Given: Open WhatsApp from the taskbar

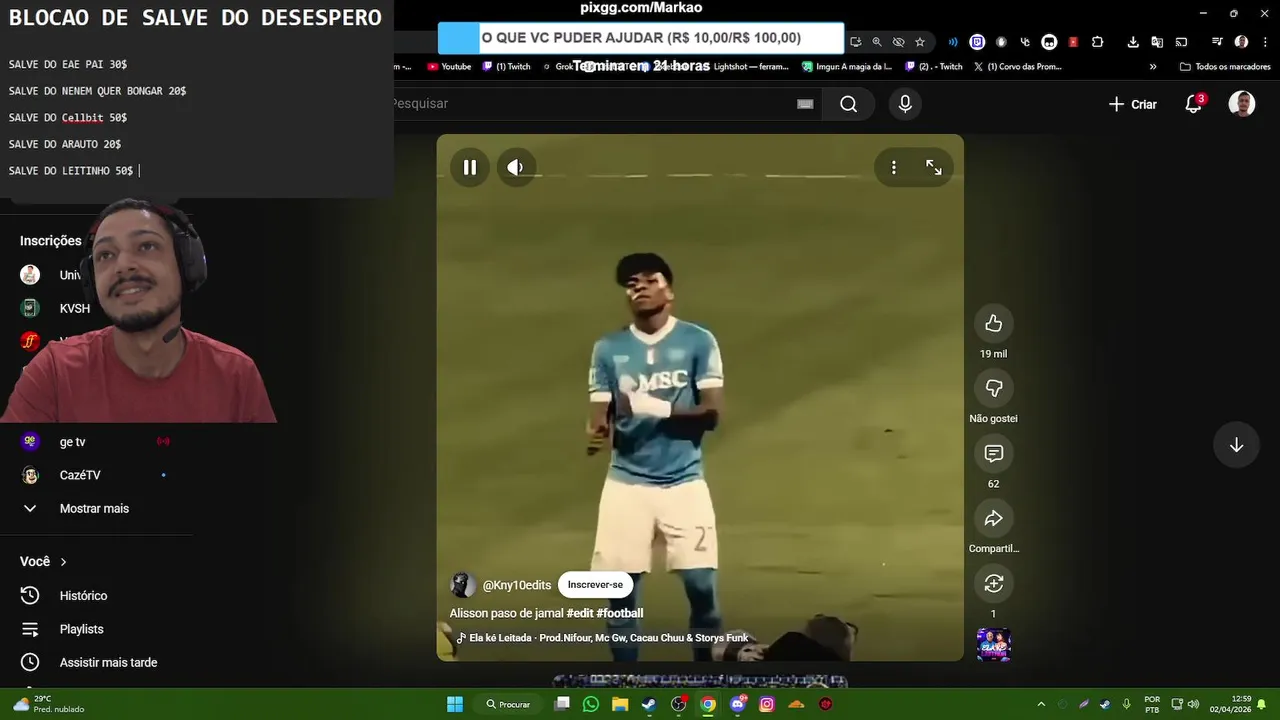Looking at the screenshot, I should (x=590, y=704).
